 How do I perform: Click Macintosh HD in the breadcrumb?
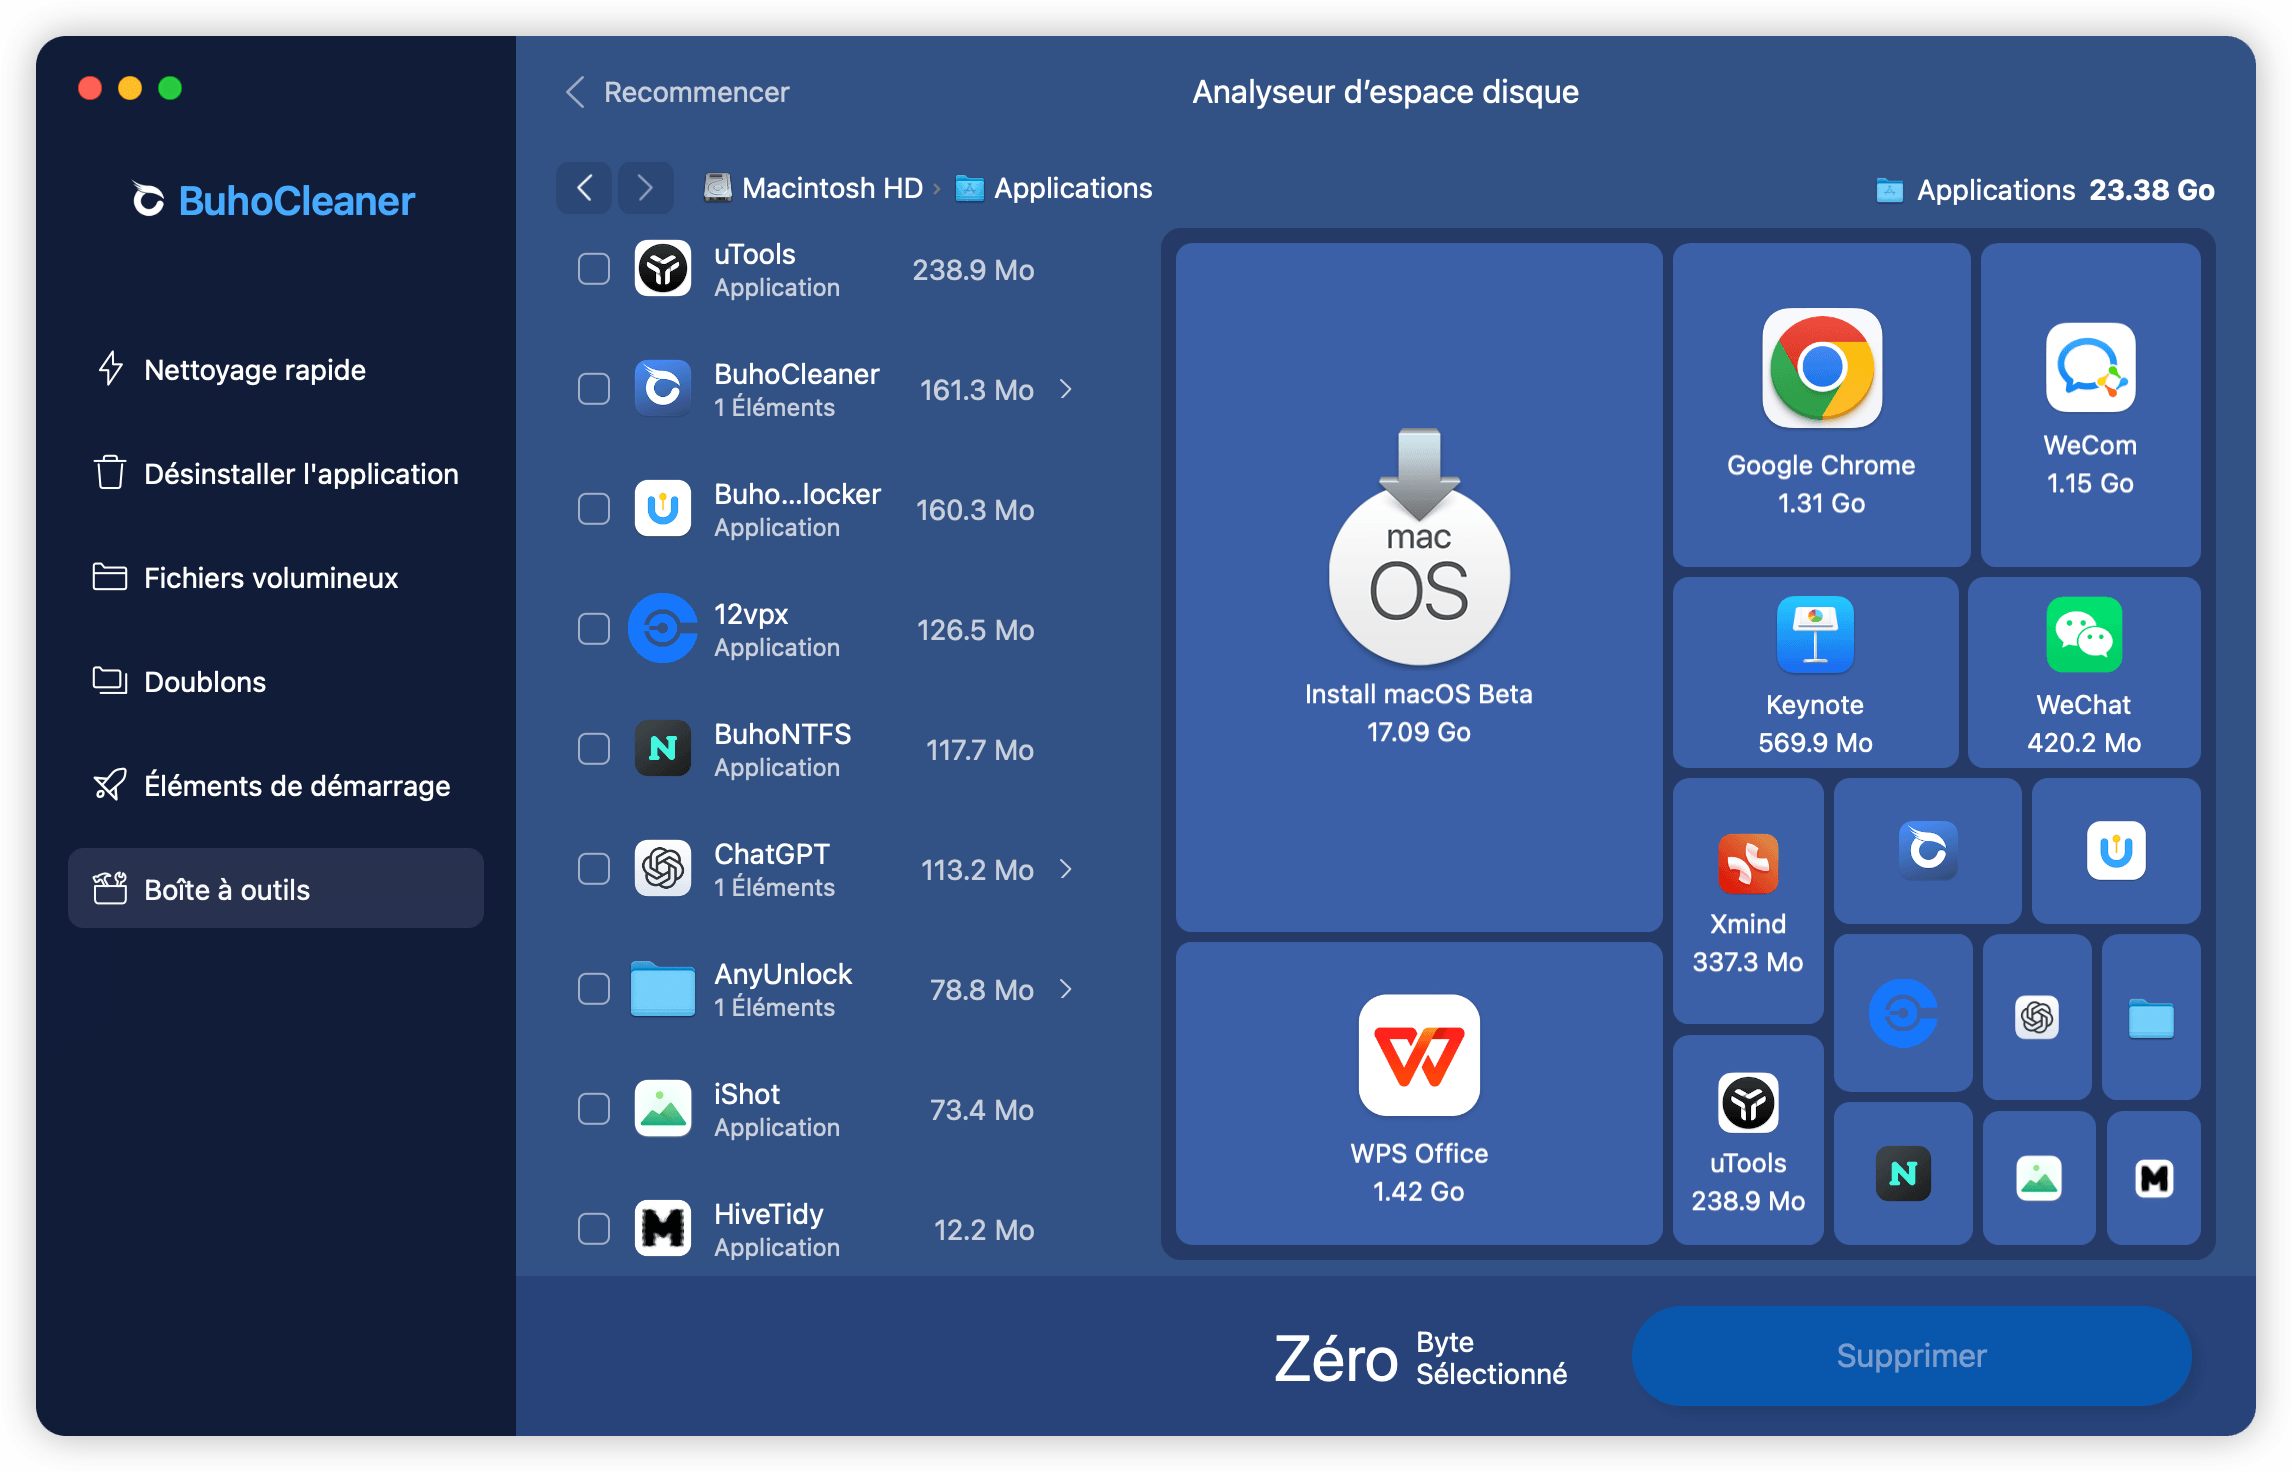pos(814,188)
